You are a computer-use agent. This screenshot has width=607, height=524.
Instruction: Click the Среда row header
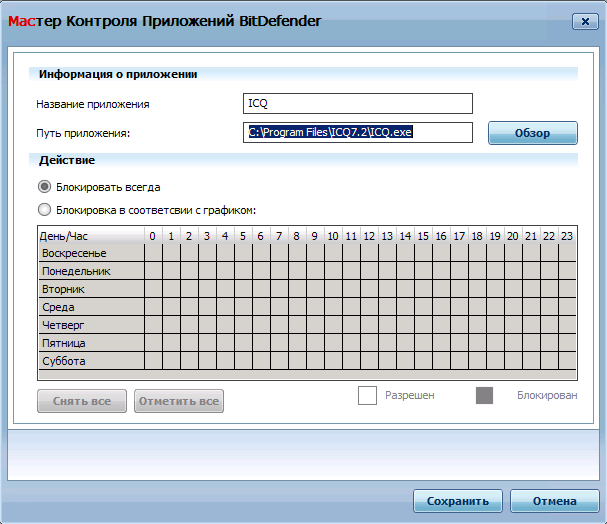(x=92, y=307)
